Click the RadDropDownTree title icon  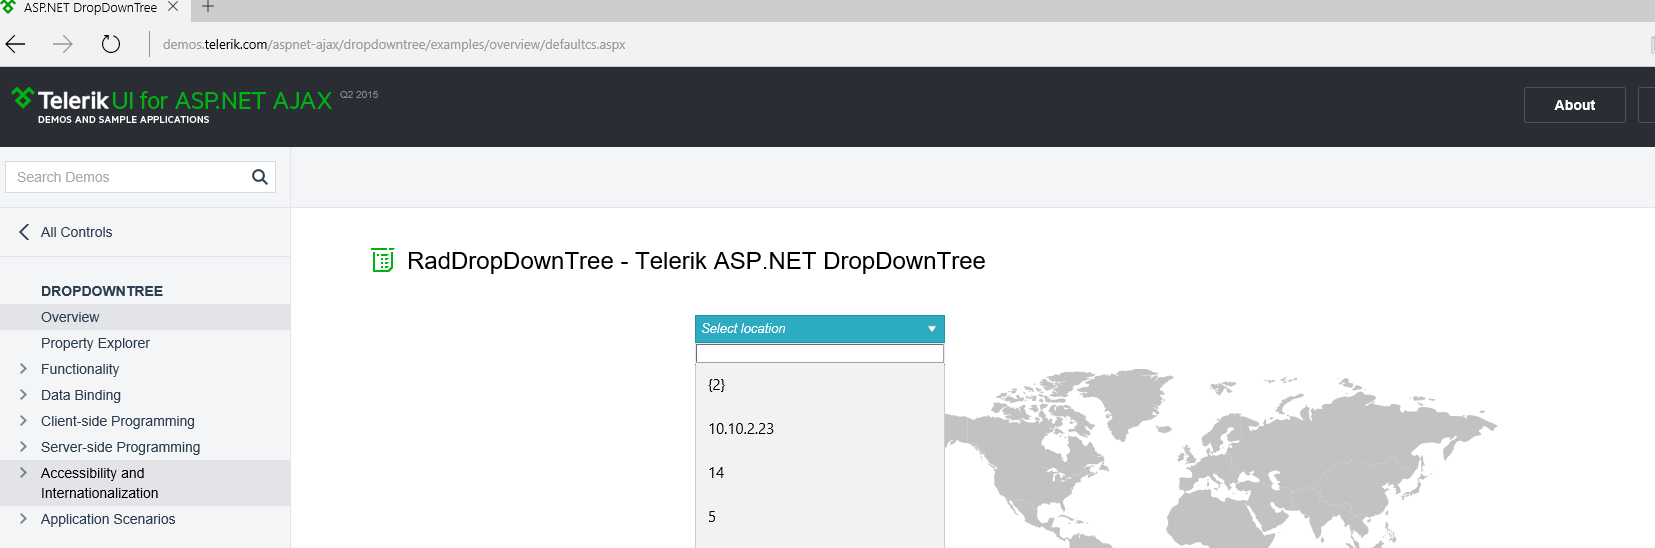[383, 260]
